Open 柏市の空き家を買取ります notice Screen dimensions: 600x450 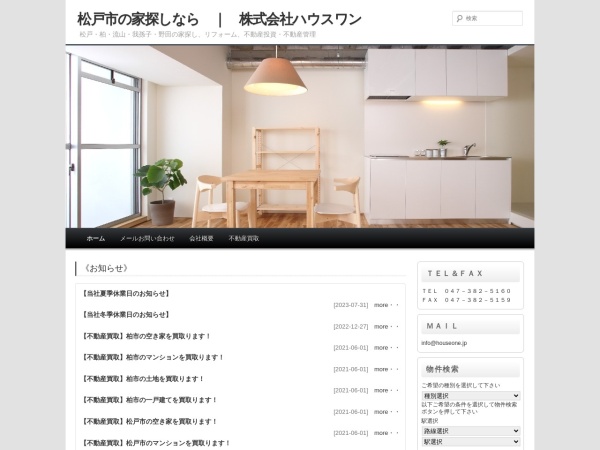coord(146,336)
